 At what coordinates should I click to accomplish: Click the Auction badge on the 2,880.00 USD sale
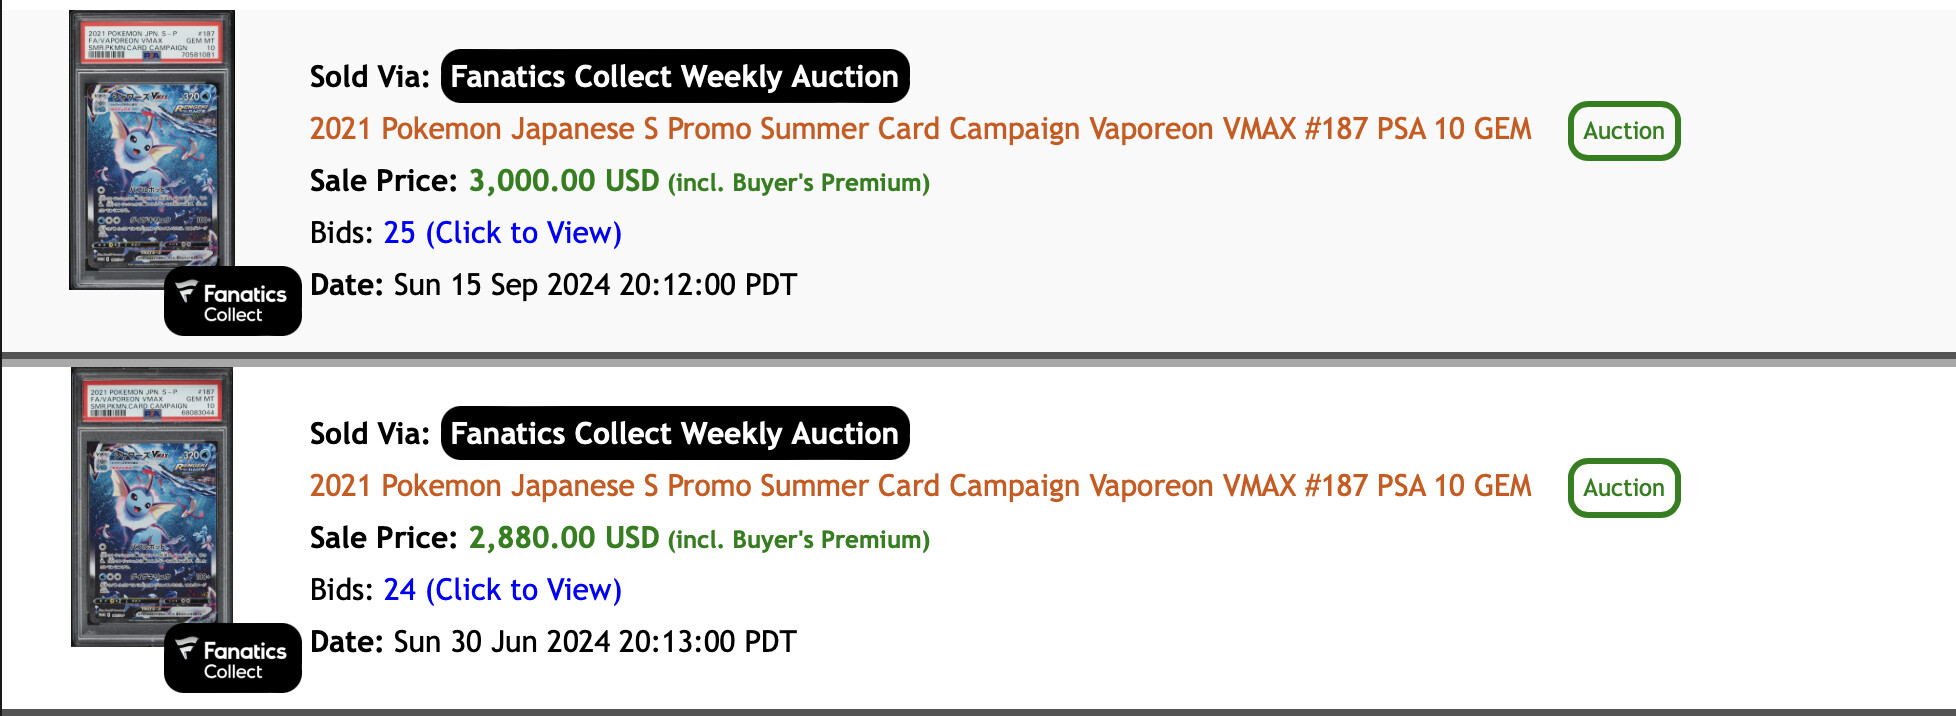(x=1624, y=488)
